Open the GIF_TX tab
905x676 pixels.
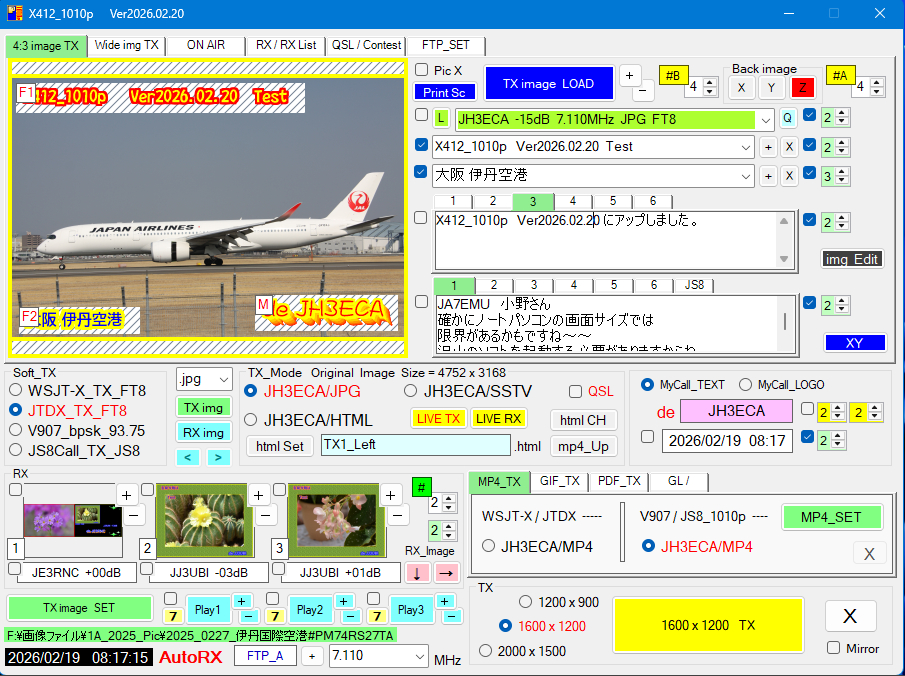tap(559, 481)
